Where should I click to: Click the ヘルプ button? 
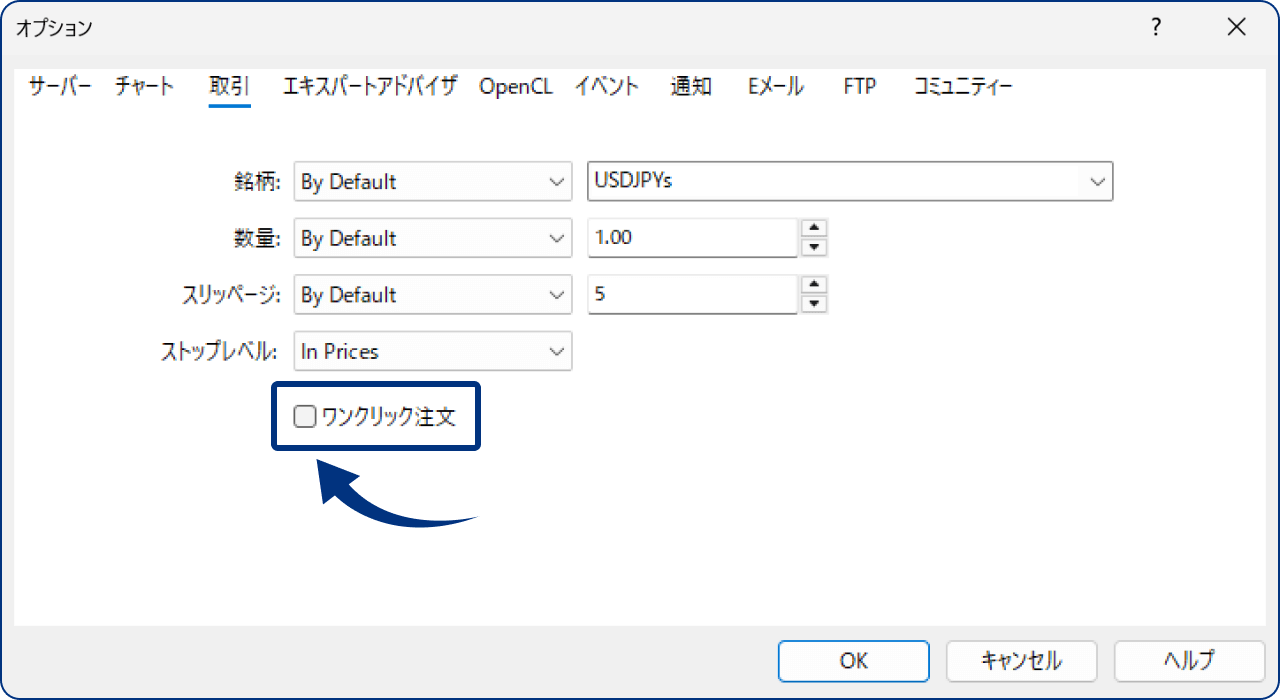1189,661
